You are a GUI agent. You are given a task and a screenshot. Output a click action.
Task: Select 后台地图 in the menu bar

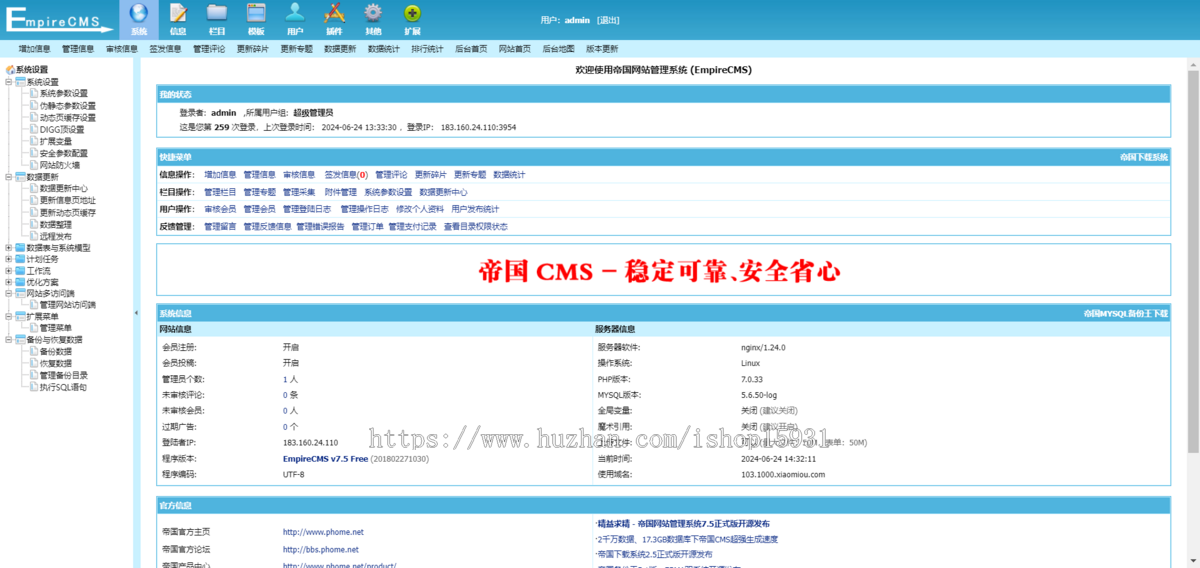point(559,48)
